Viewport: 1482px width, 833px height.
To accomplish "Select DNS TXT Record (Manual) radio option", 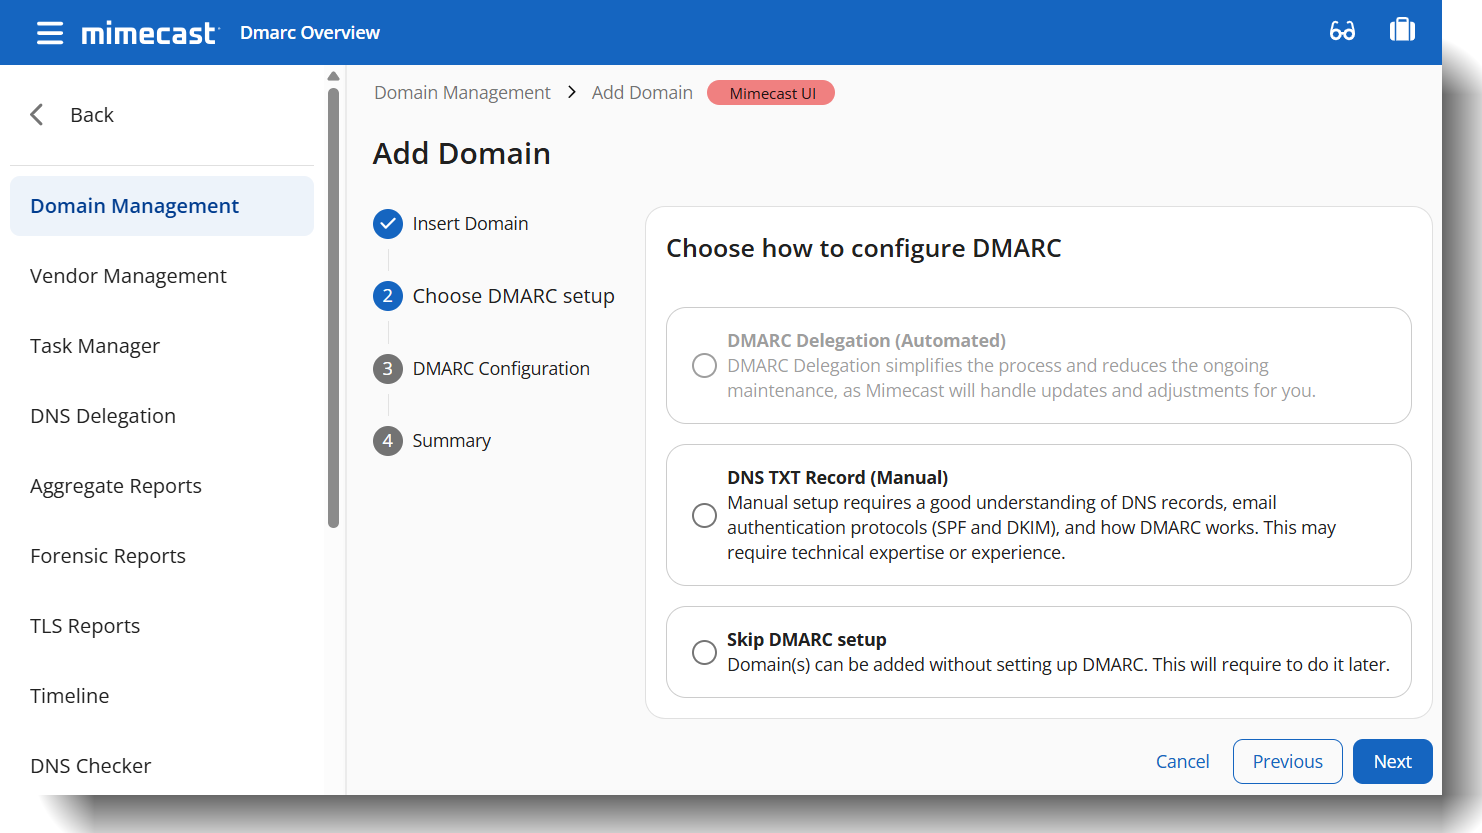I will [x=704, y=515].
